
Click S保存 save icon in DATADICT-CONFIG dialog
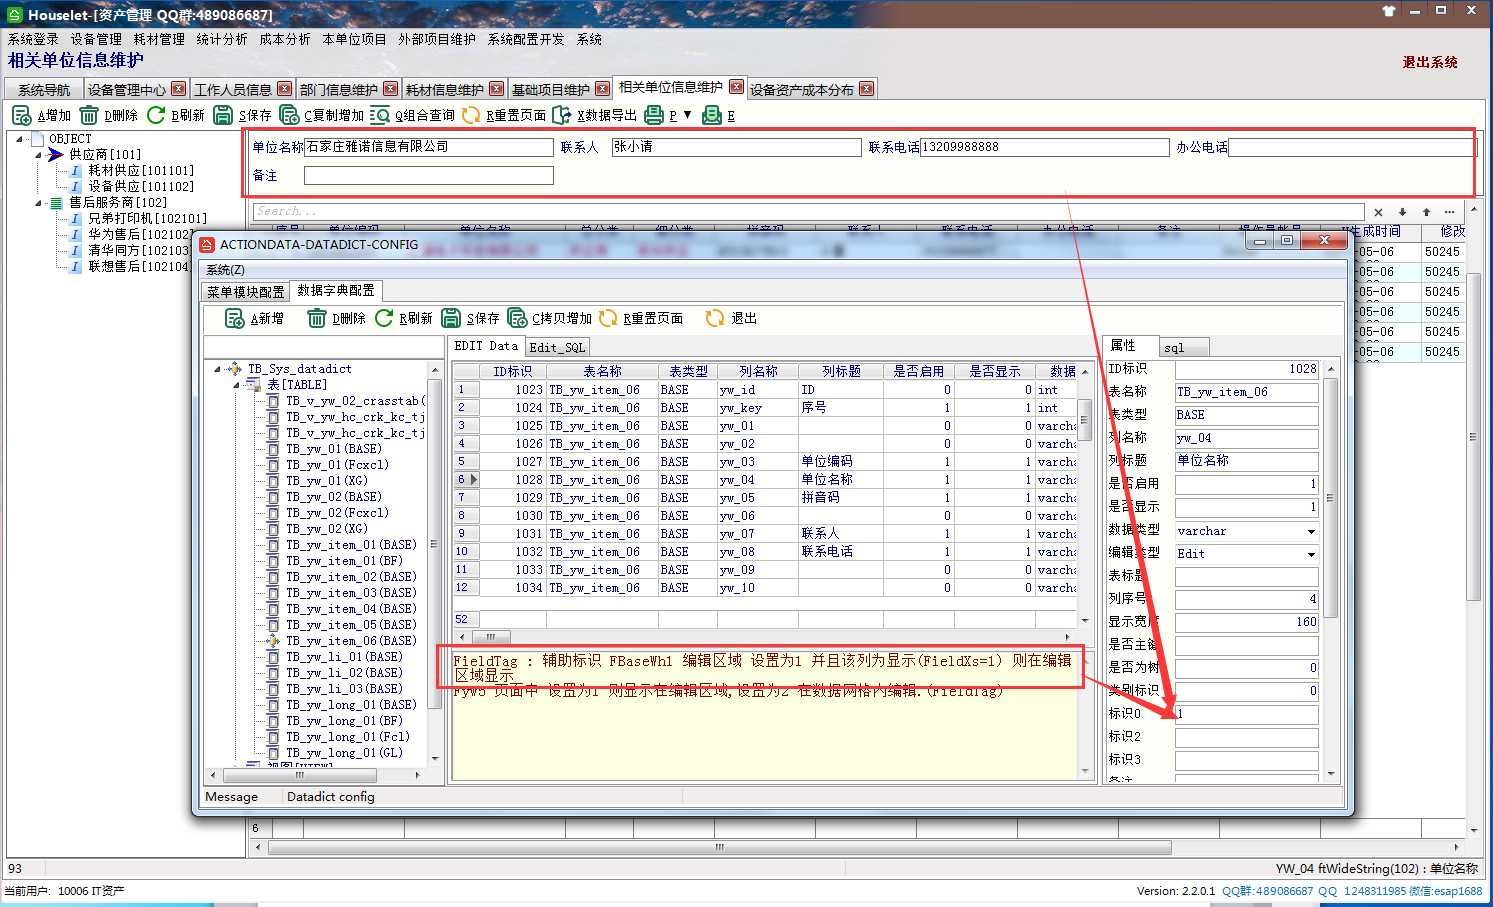click(x=451, y=319)
